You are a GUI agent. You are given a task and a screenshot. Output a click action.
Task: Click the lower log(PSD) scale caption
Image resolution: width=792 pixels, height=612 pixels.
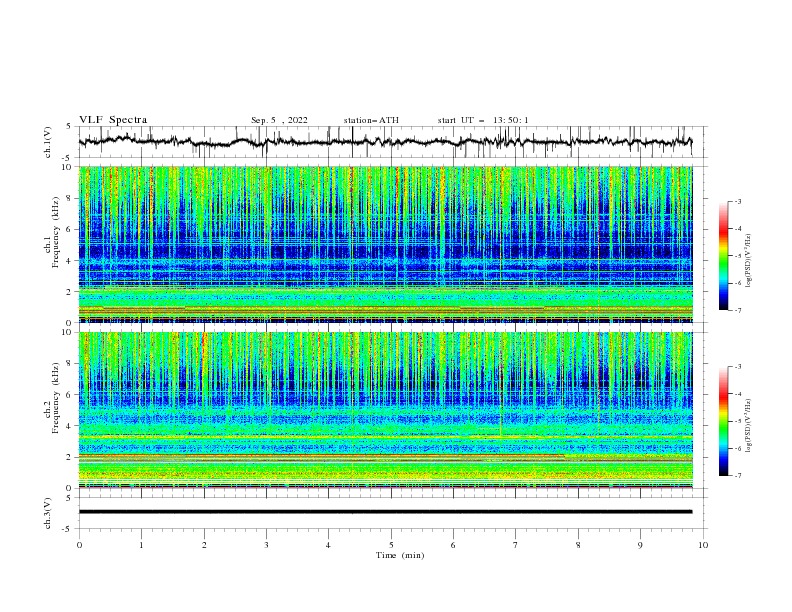click(x=749, y=425)
